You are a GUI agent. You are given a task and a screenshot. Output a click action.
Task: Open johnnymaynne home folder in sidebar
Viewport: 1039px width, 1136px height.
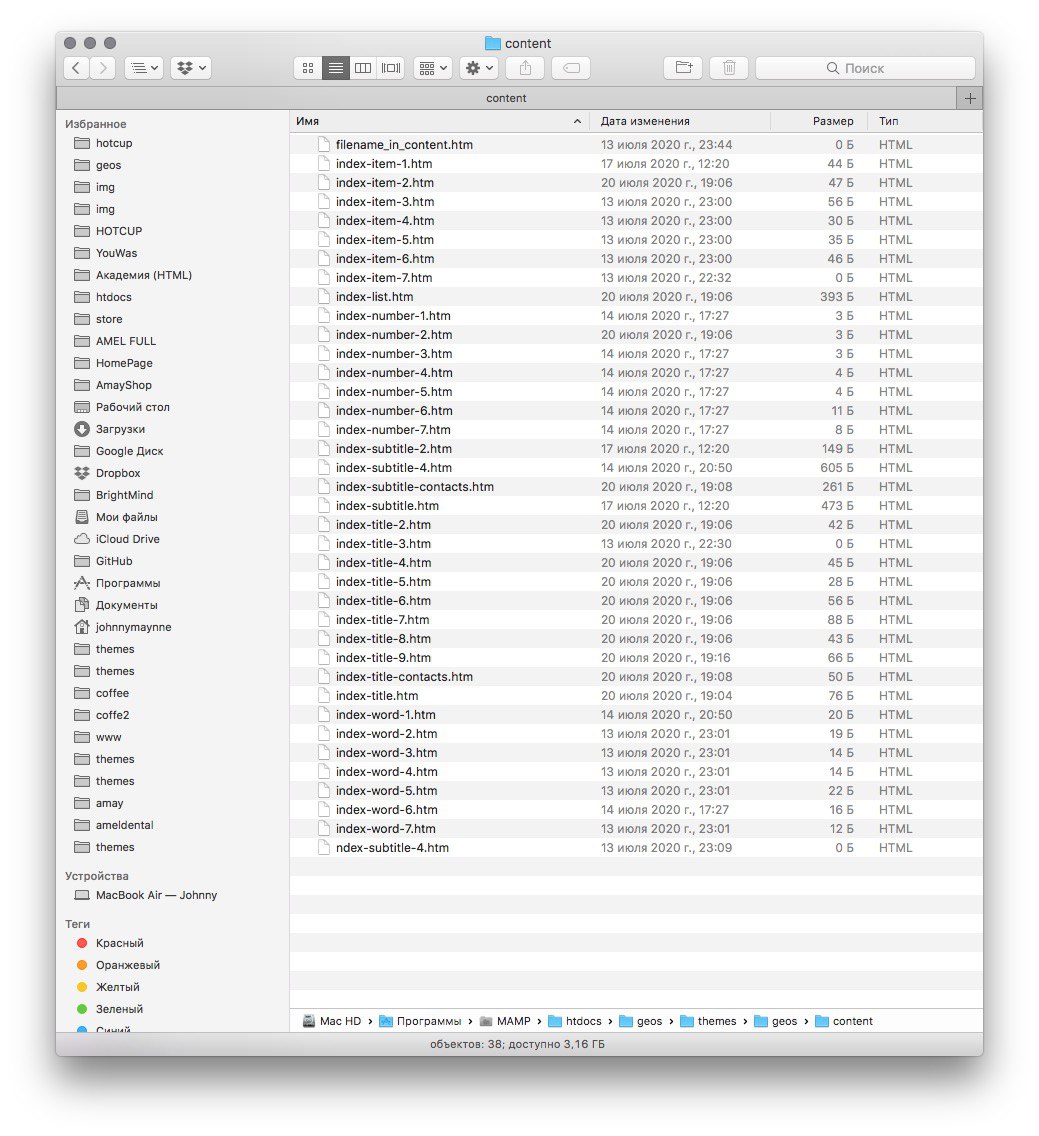(133, 627)
